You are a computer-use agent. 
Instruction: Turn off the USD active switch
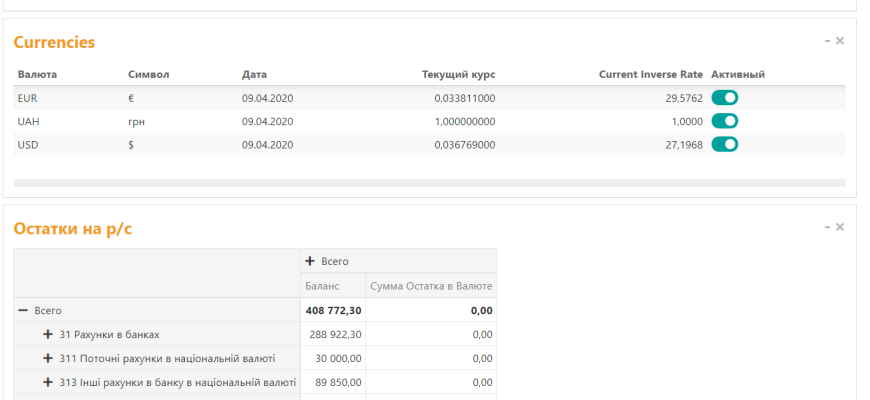[x=725, y=144]
